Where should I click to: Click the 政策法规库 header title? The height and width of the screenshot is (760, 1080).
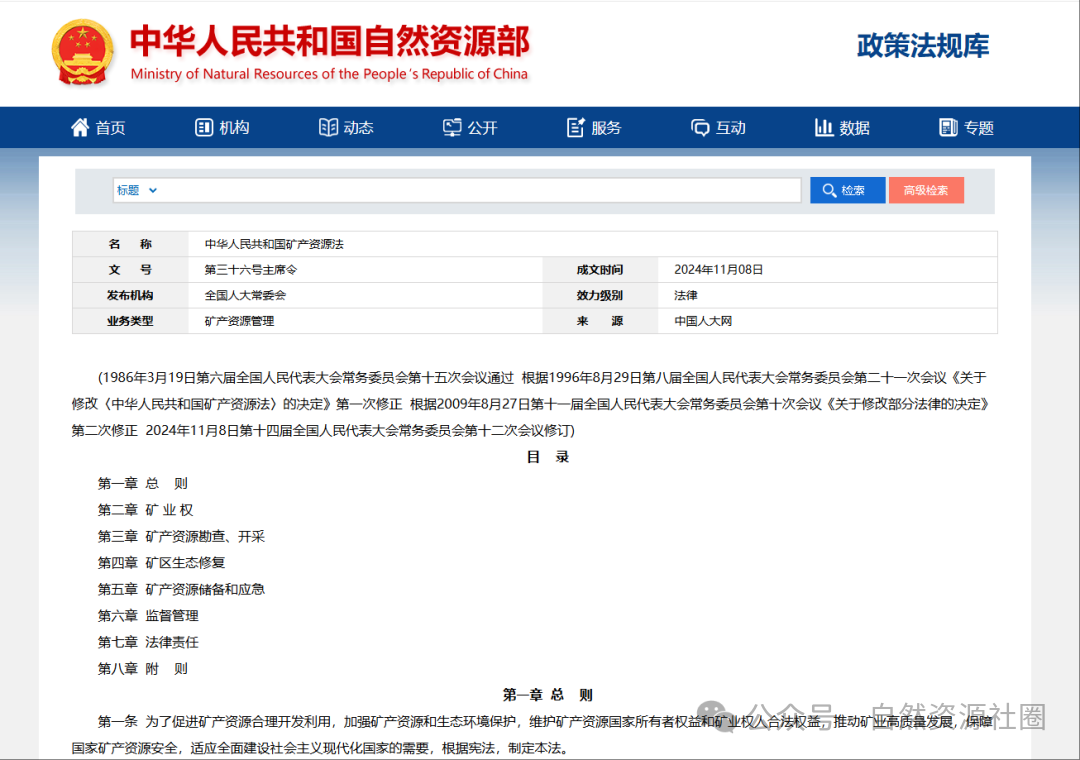(x=923, y=45)
